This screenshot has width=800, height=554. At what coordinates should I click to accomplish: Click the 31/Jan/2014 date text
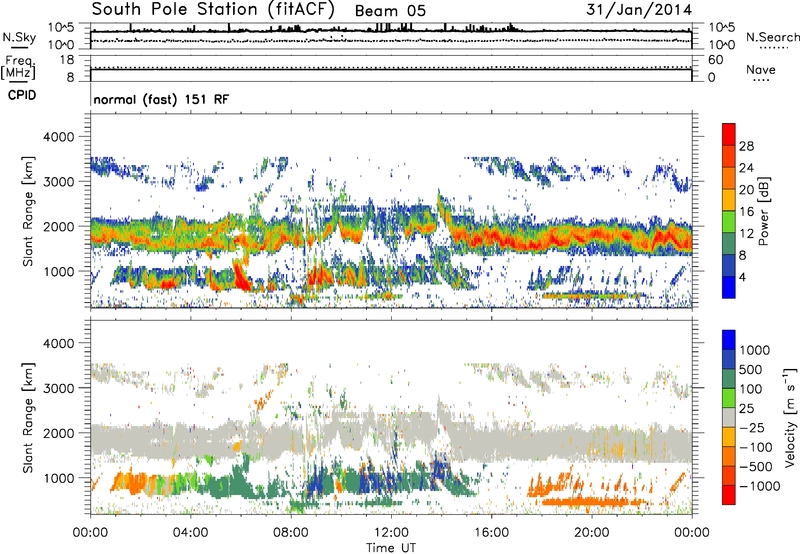pos(639,9)
